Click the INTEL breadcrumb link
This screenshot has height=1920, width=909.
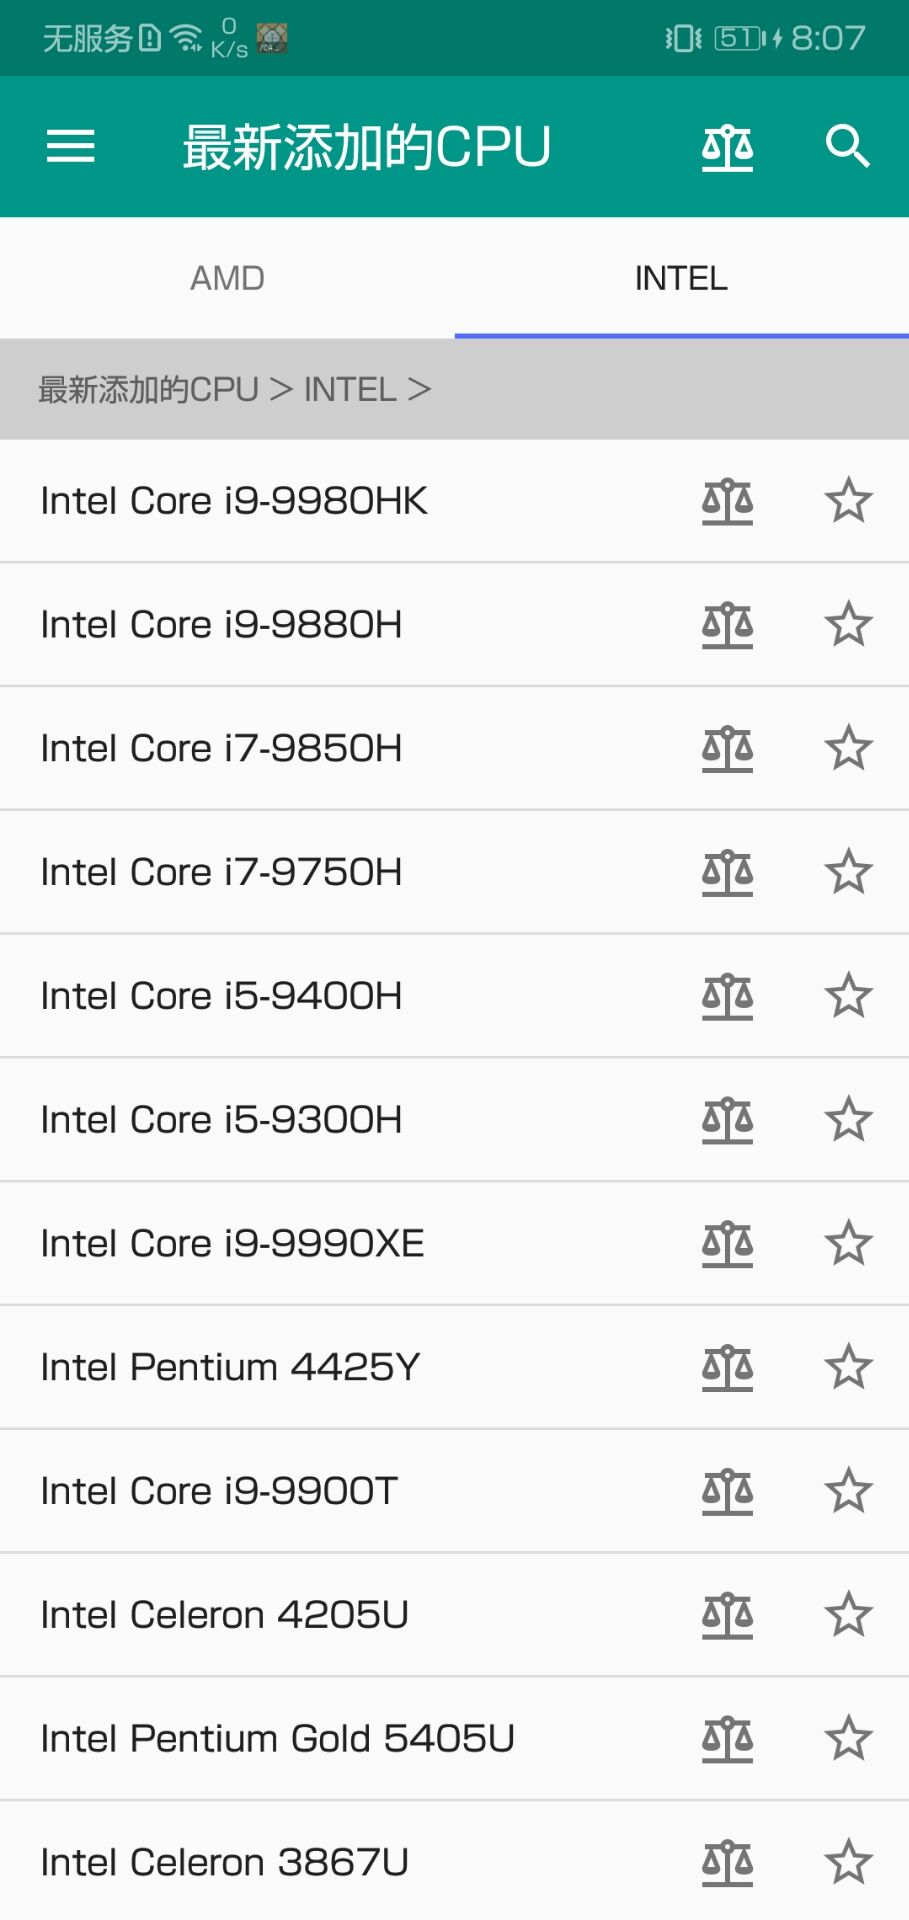click(x=346, y=388)
